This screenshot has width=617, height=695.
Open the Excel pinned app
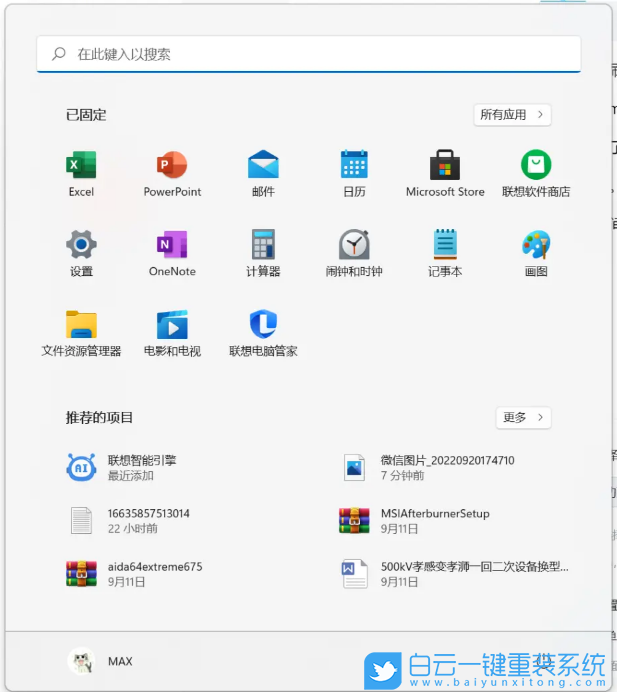(x=81, y=174)
